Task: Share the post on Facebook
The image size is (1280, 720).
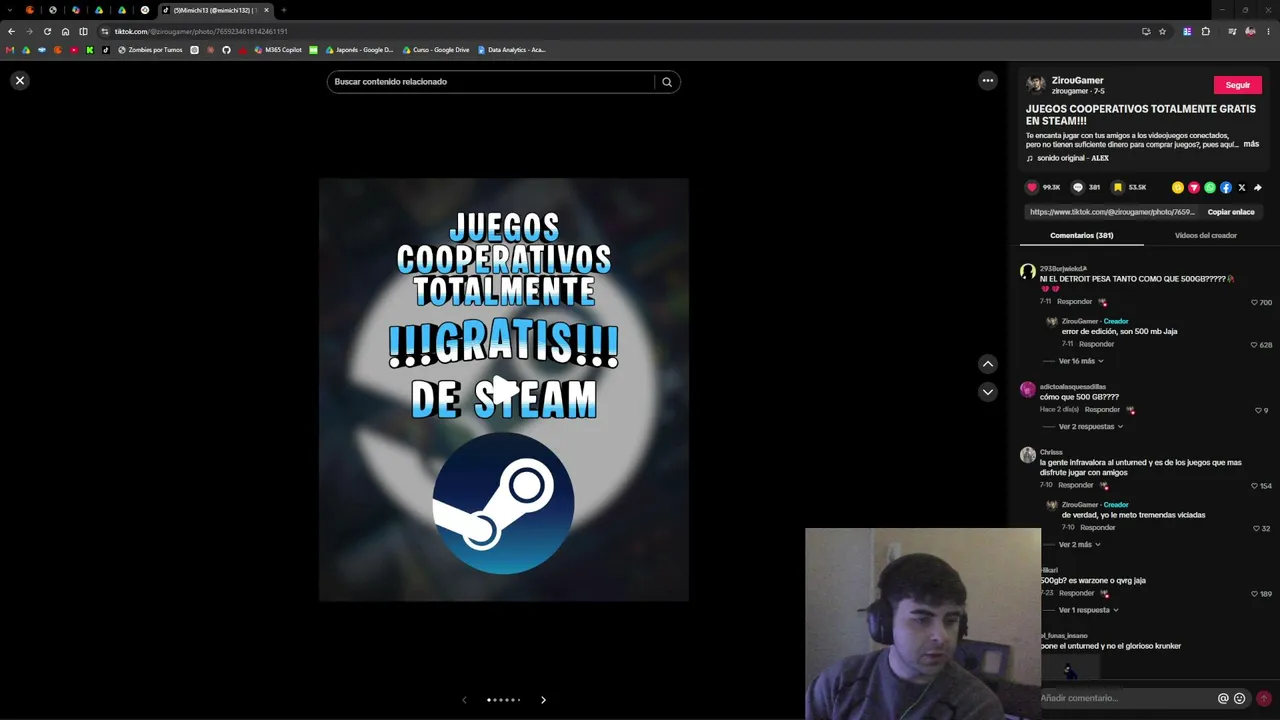Action: 1226,187
